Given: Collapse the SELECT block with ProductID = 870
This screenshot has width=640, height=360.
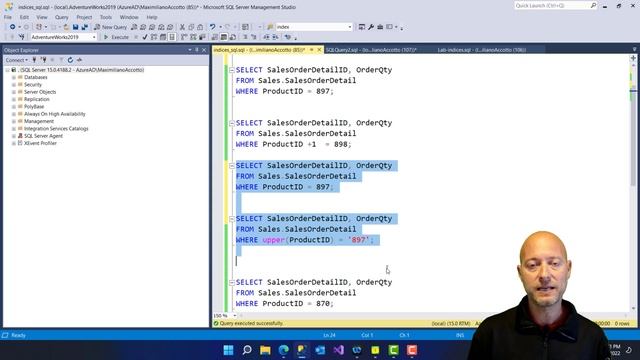Looking at the screenshot, I should pos(231,282).
